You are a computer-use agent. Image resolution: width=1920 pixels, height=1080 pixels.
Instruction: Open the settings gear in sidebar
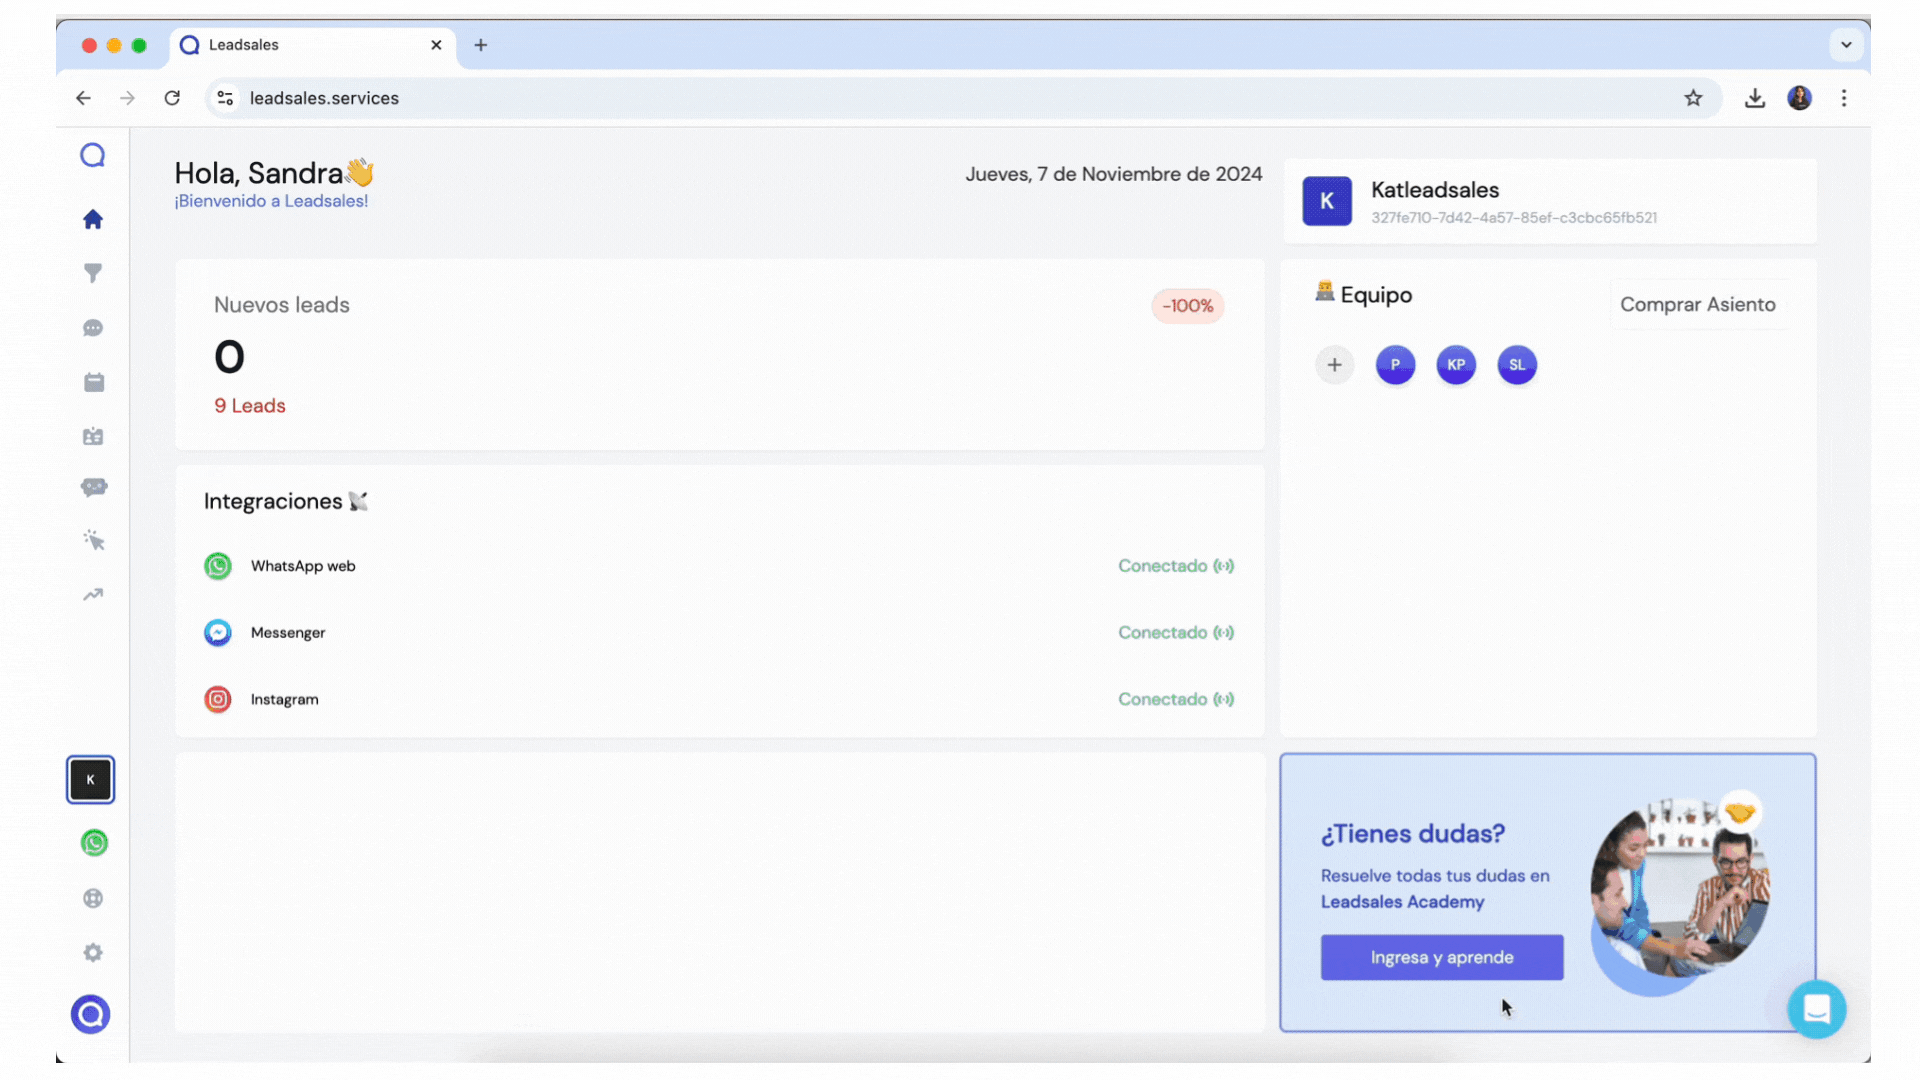click(93, 953)
